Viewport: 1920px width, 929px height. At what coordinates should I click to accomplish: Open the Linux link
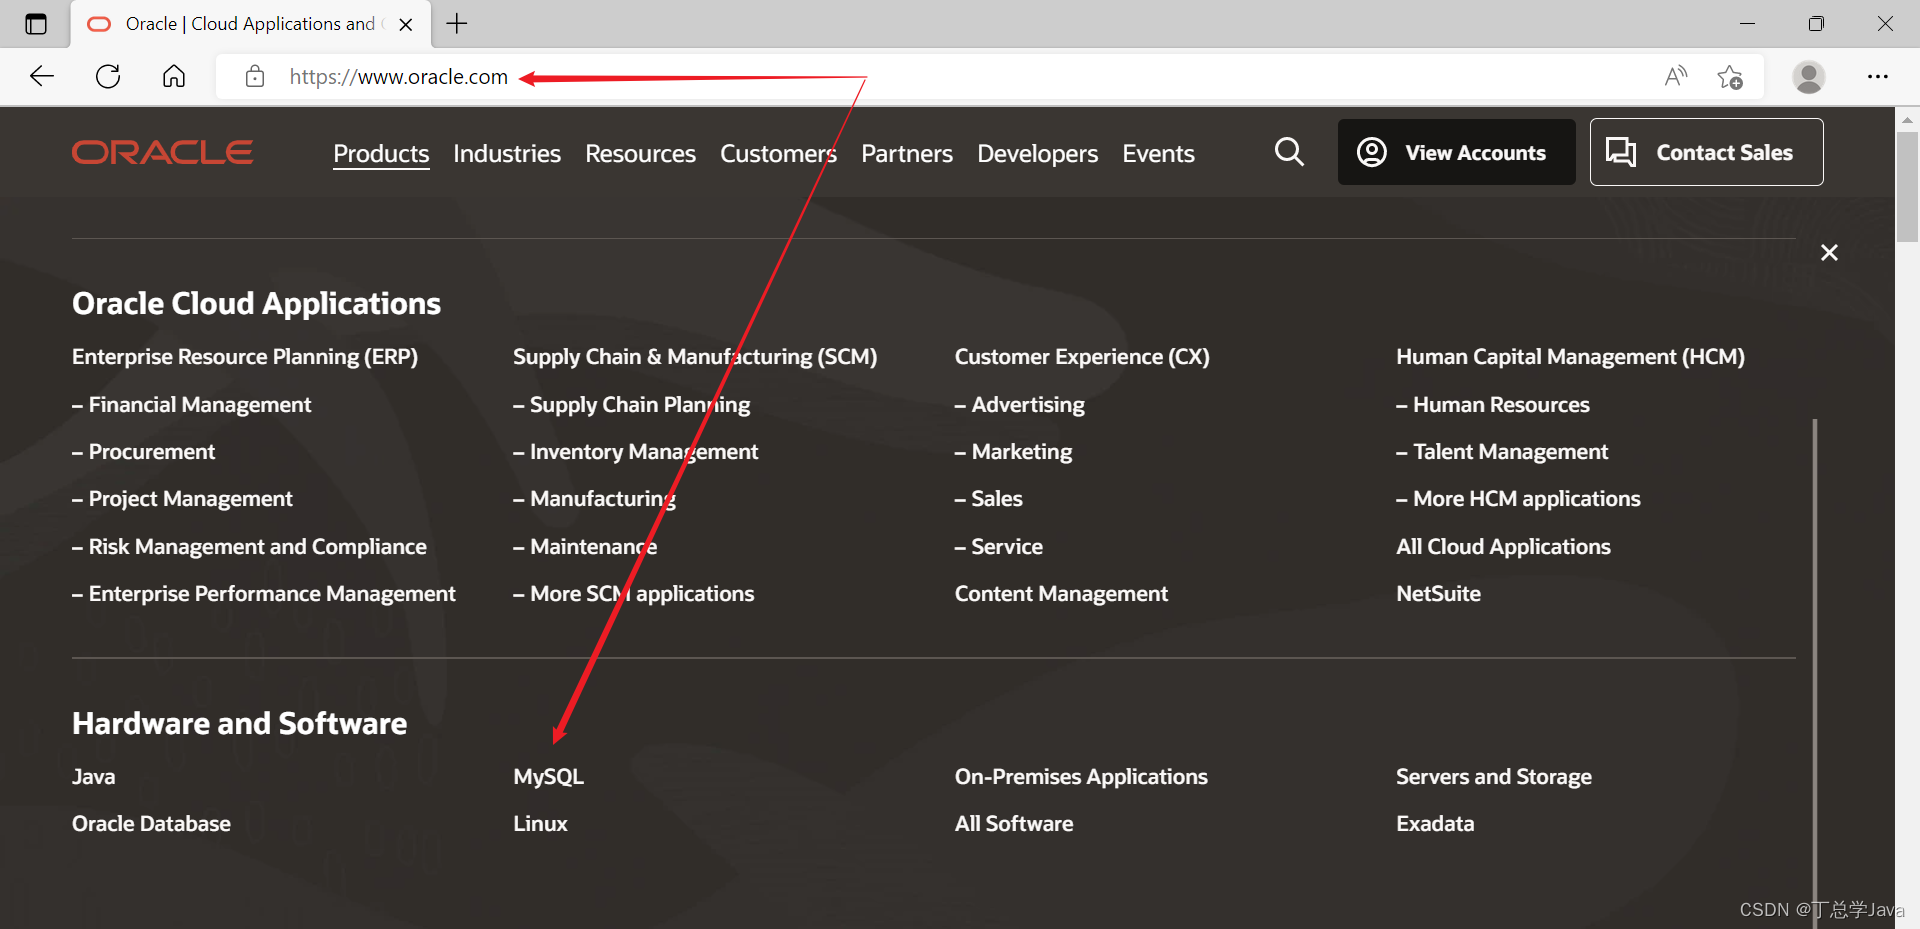pos(540,824)
